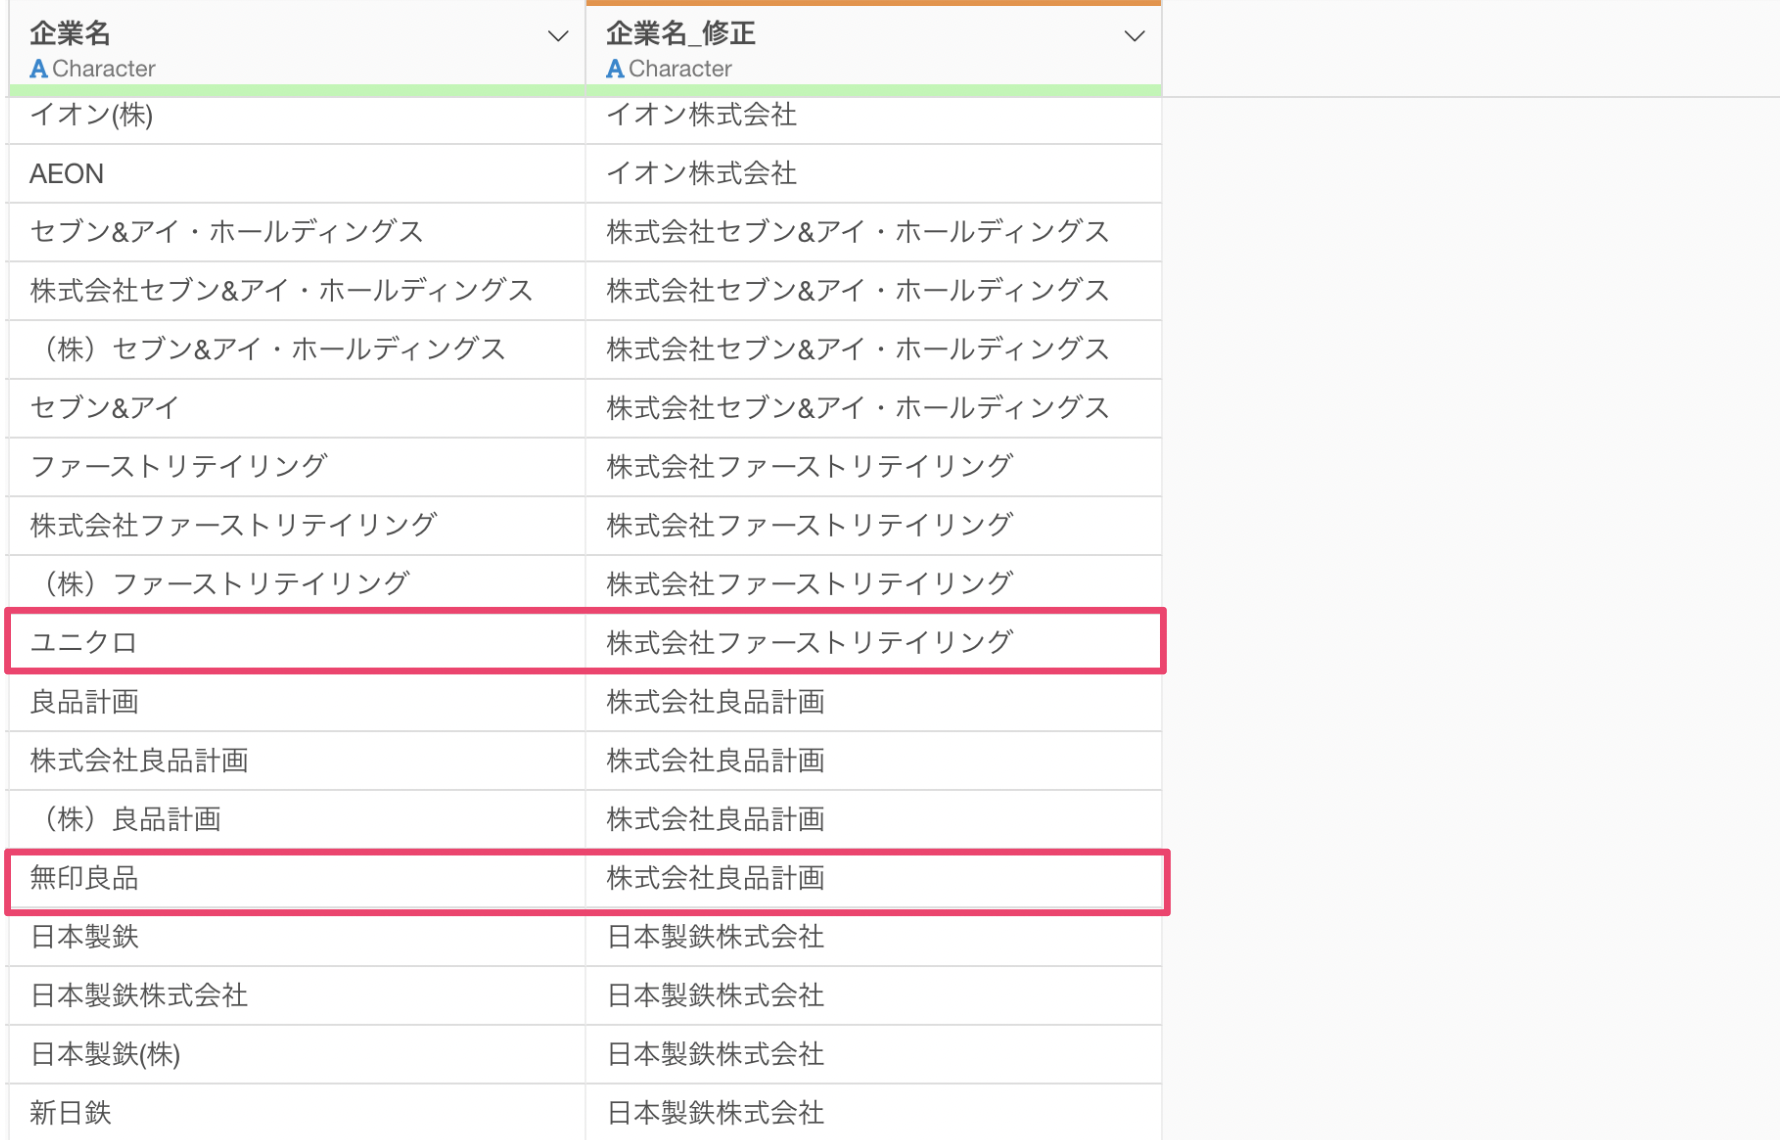Select the 日本製鉄(株) cell
The image size is (1780, 1140).
[105, 1054]
